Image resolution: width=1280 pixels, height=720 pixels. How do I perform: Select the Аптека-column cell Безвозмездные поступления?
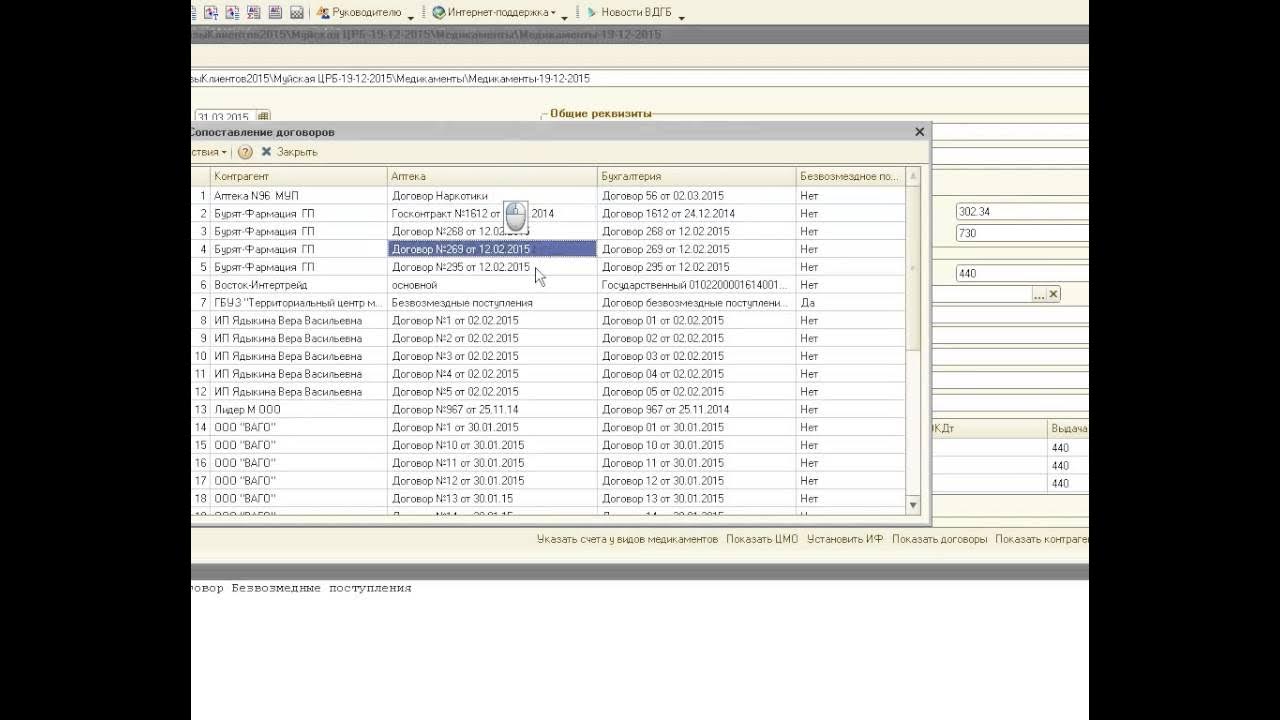click(x=492, y=303)
